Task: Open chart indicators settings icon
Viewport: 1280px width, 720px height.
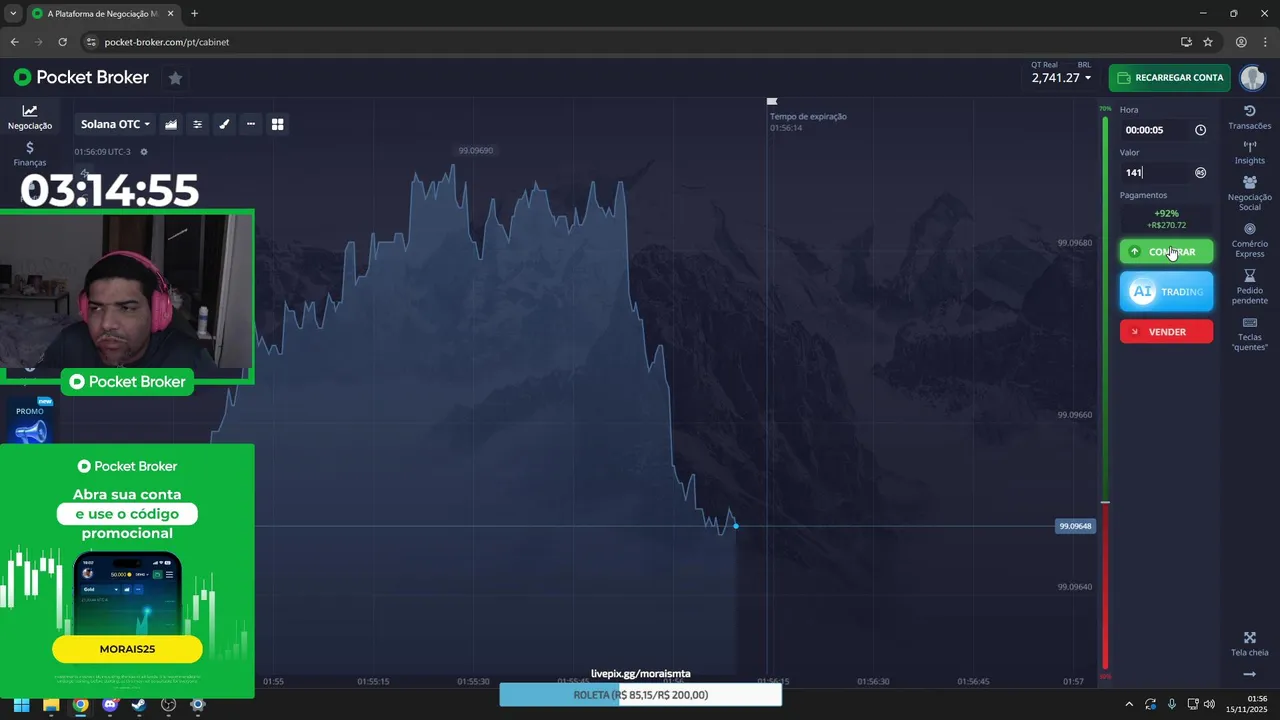Action: (198, 124)
